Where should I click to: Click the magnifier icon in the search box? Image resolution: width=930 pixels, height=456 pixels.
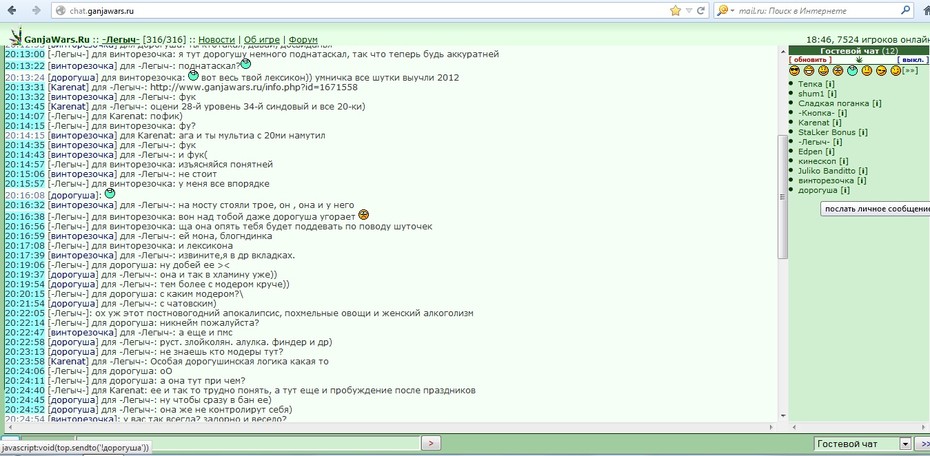coord(906,10)
